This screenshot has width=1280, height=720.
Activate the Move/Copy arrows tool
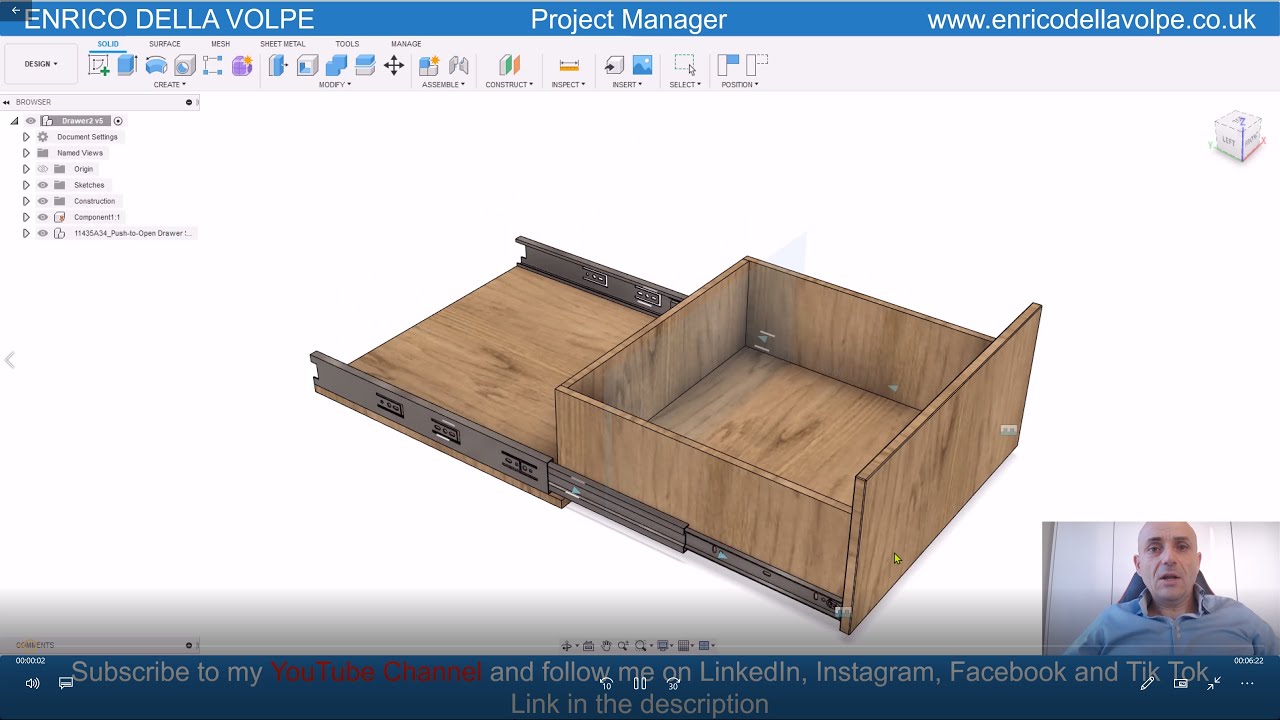[394, 66]
